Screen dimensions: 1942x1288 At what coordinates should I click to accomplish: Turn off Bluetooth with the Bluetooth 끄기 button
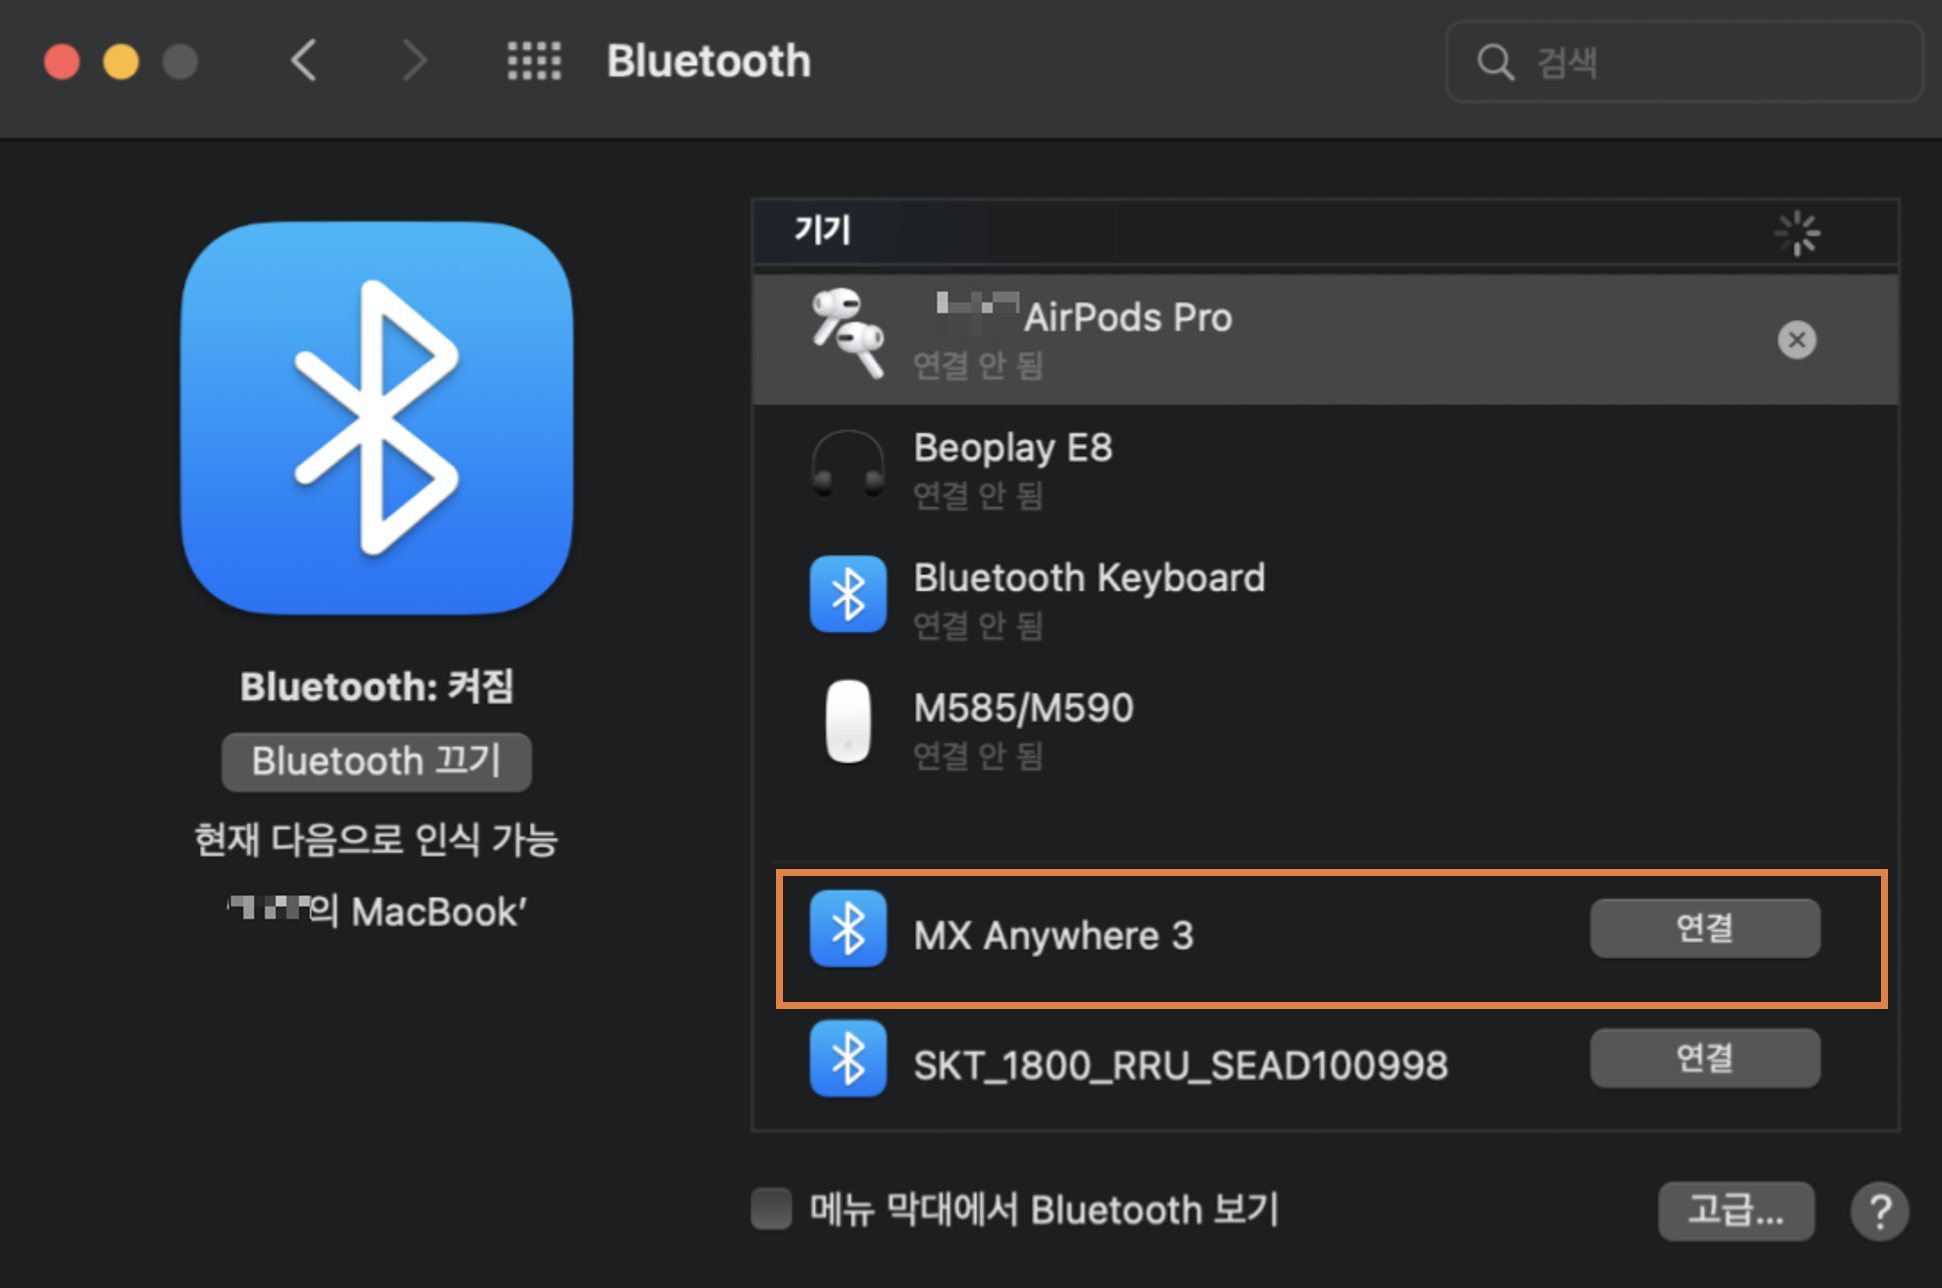click(x=376, y=762)
